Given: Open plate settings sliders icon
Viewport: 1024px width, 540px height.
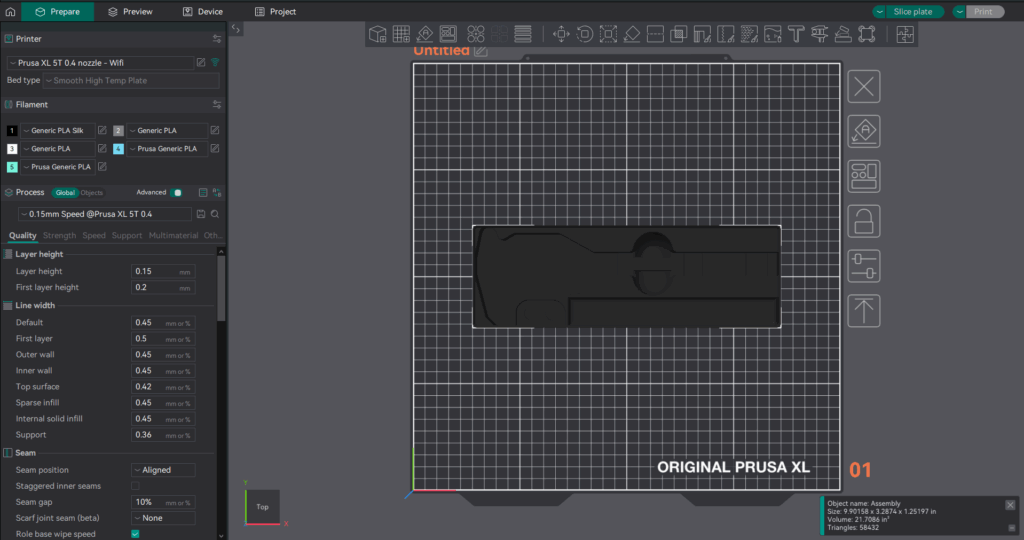Looking at the screenshot, I should click(864, 266).
